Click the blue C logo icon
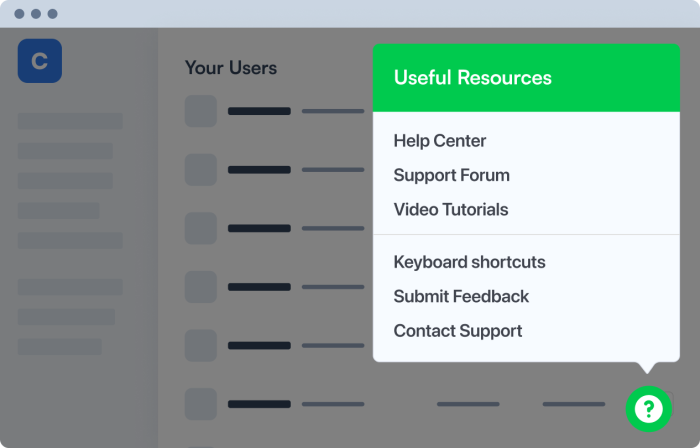Screen dimensions: 700x448 tap(40, 61)
